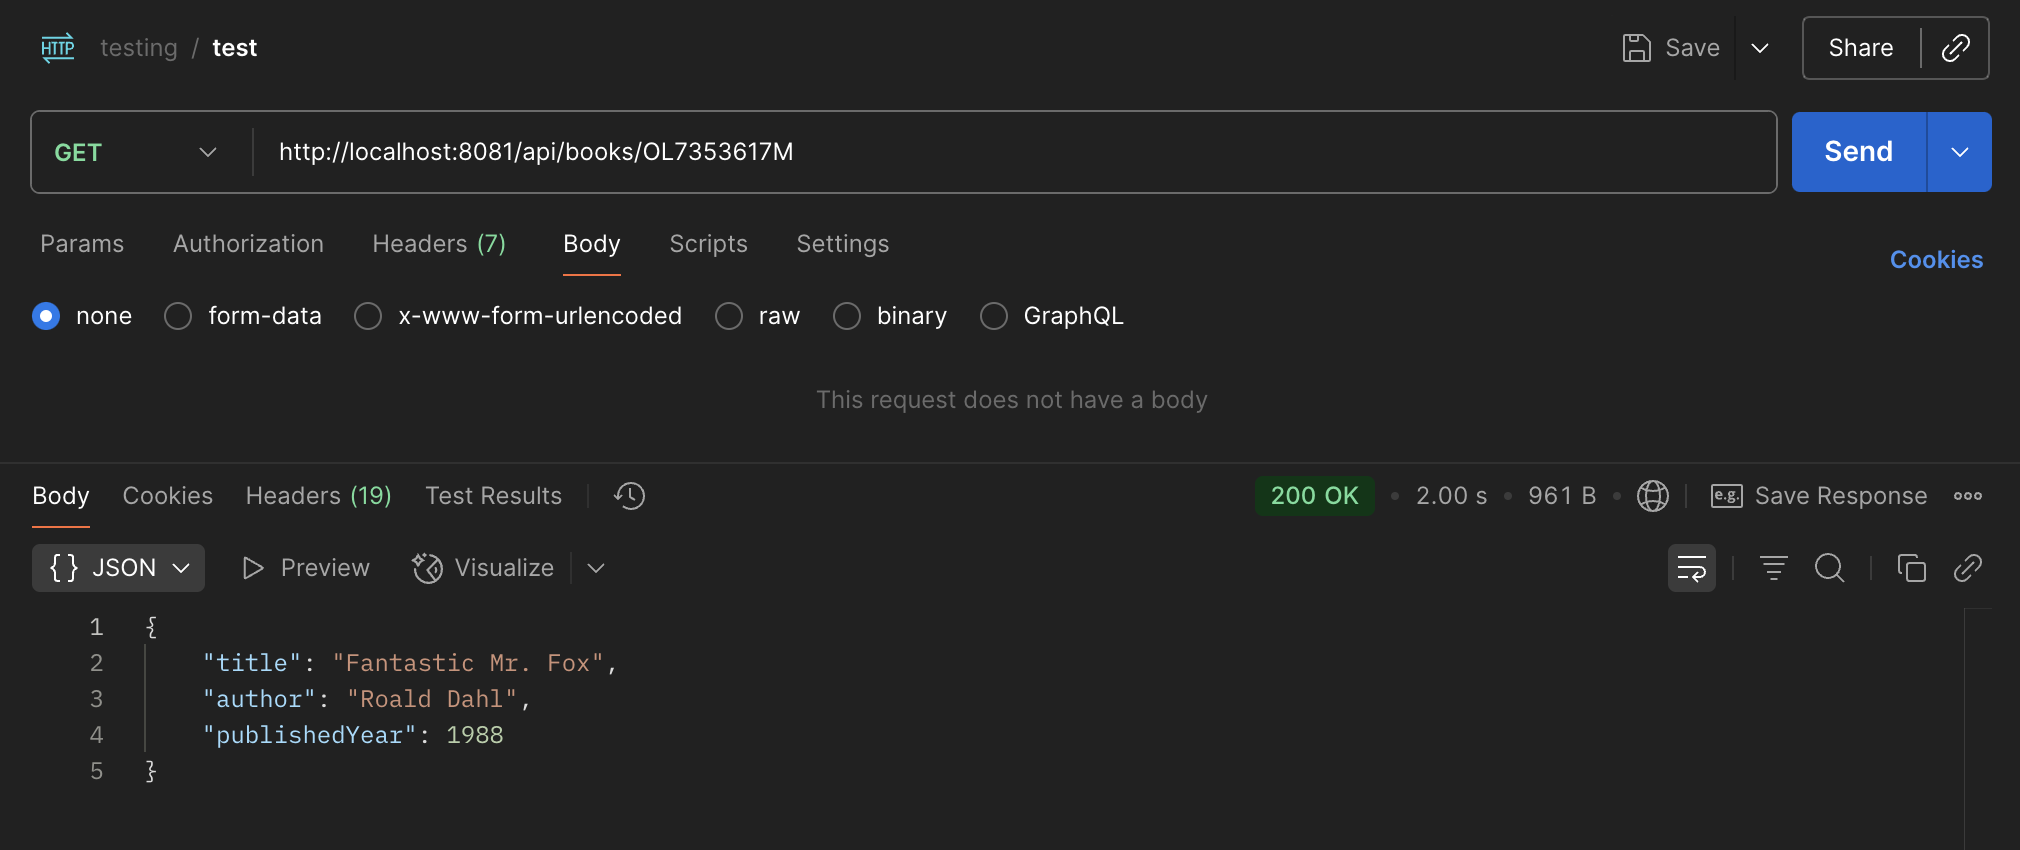Click the filter response icon
The image size is (2020, 850).
pos(1773,568)
